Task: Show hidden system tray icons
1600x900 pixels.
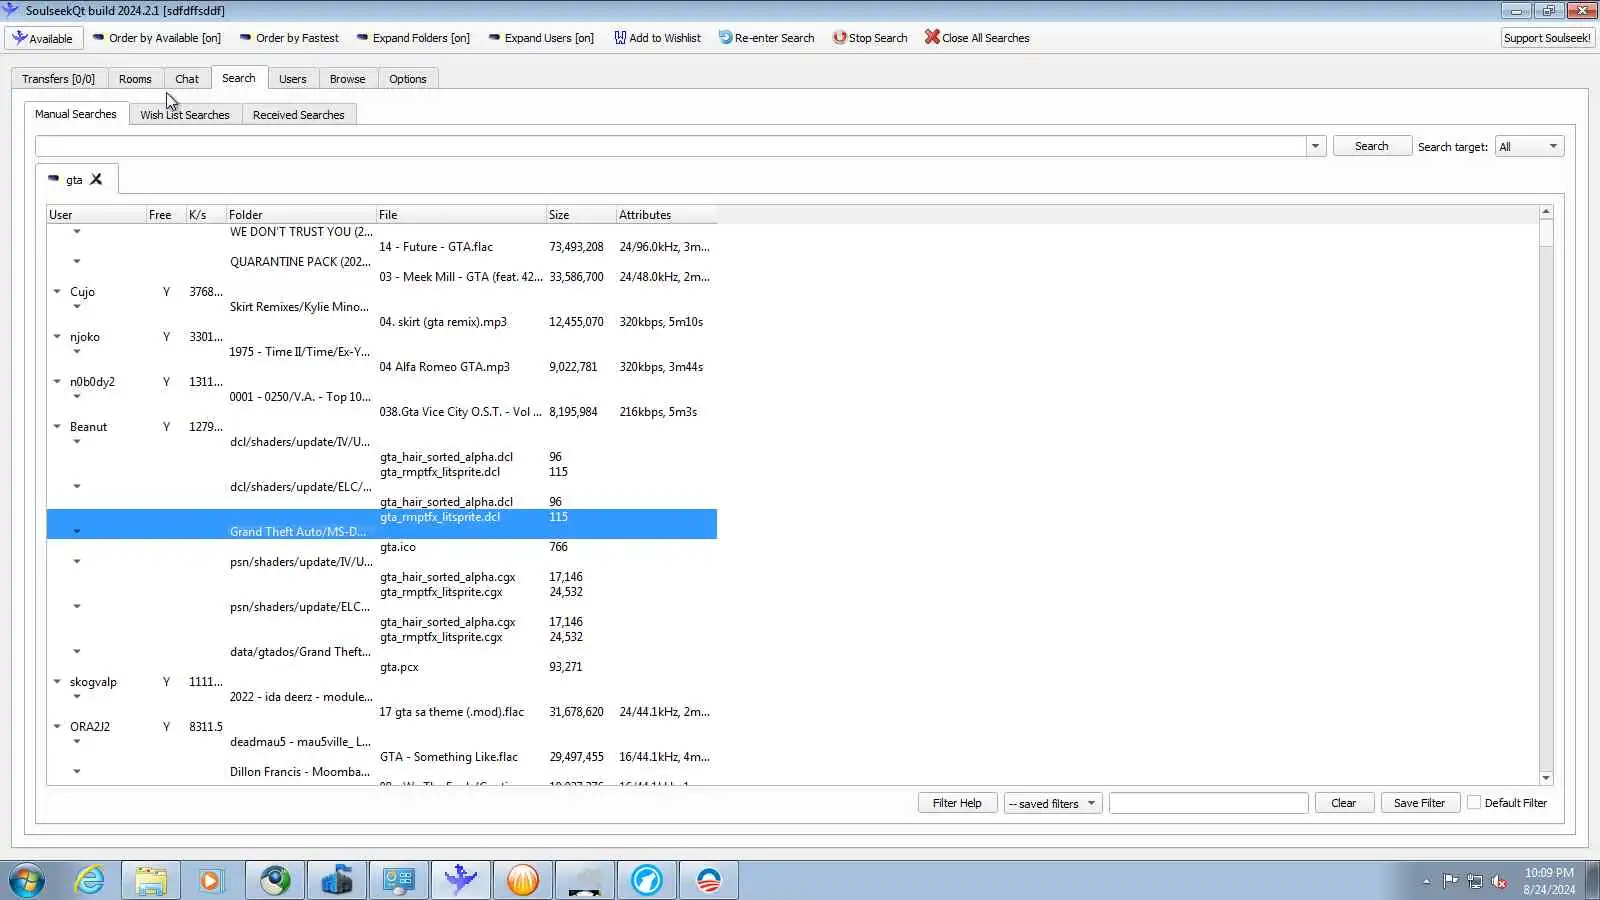Action: (1426, 881)
